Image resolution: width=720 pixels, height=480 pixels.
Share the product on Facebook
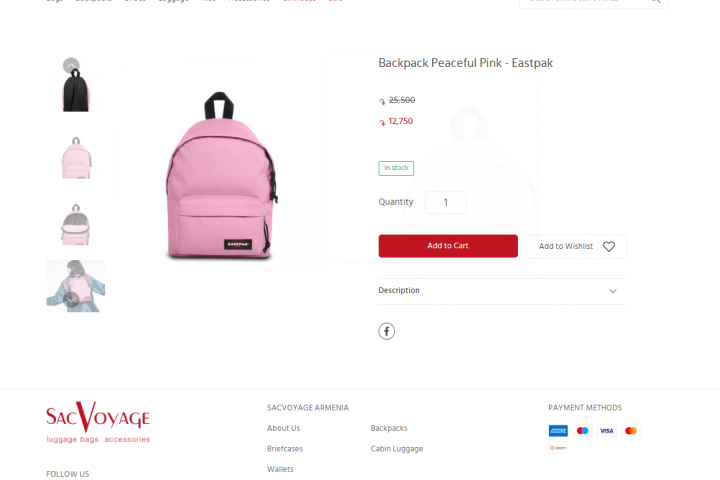(x=387, y=331)
